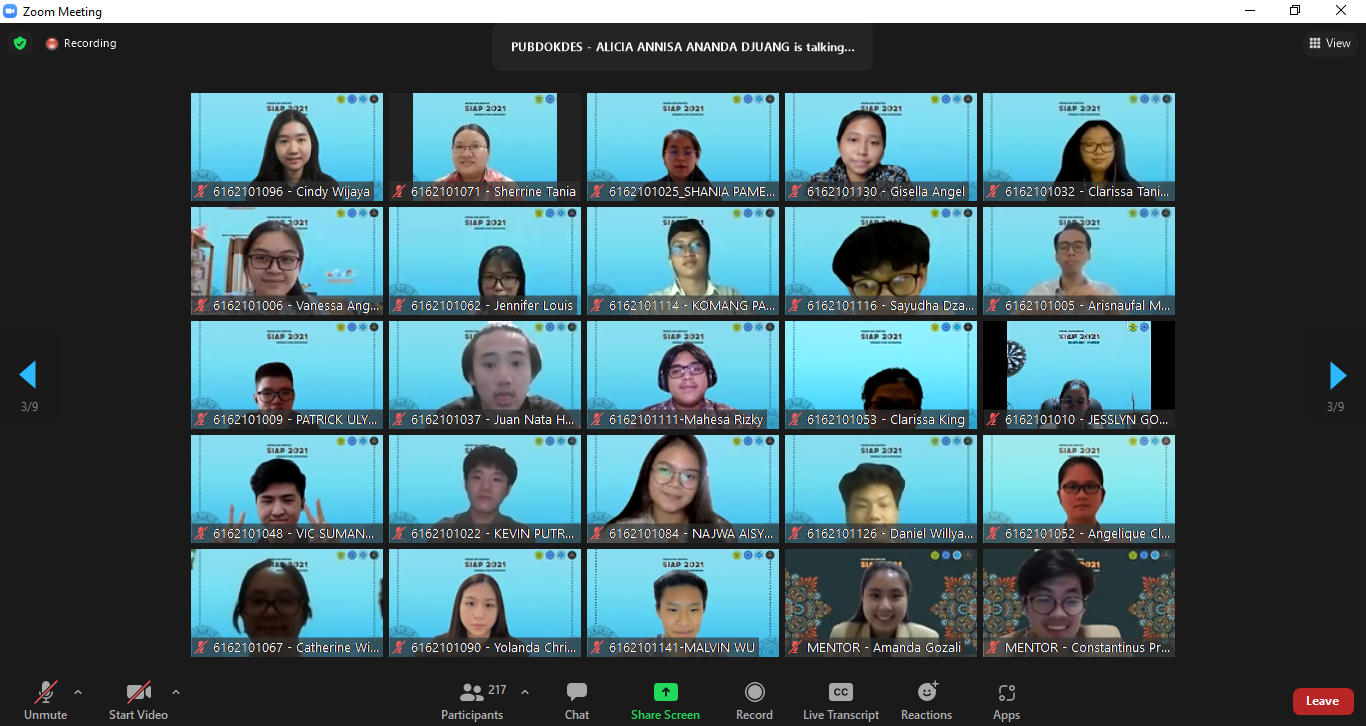Enable Live Transcript captions
This screenshot has width=1366, height=726.
[x=840, y=700]
